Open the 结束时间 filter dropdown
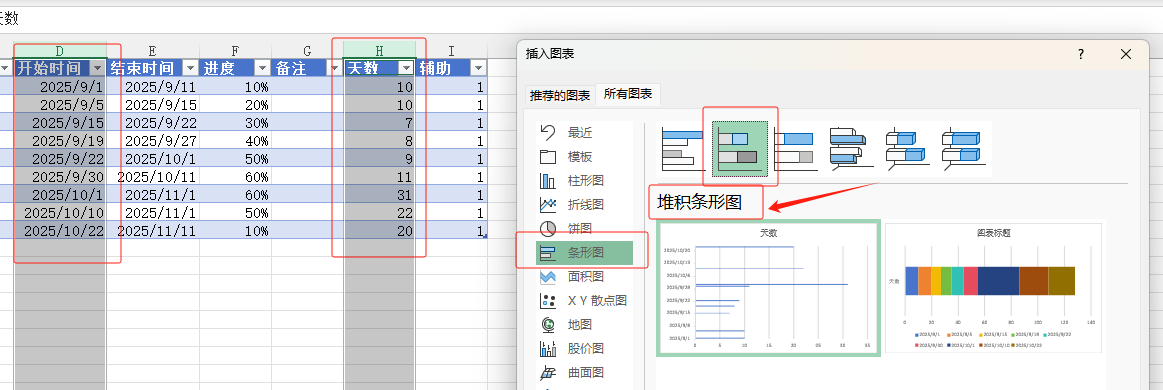The image size is (1163, 390). point(190,68)
